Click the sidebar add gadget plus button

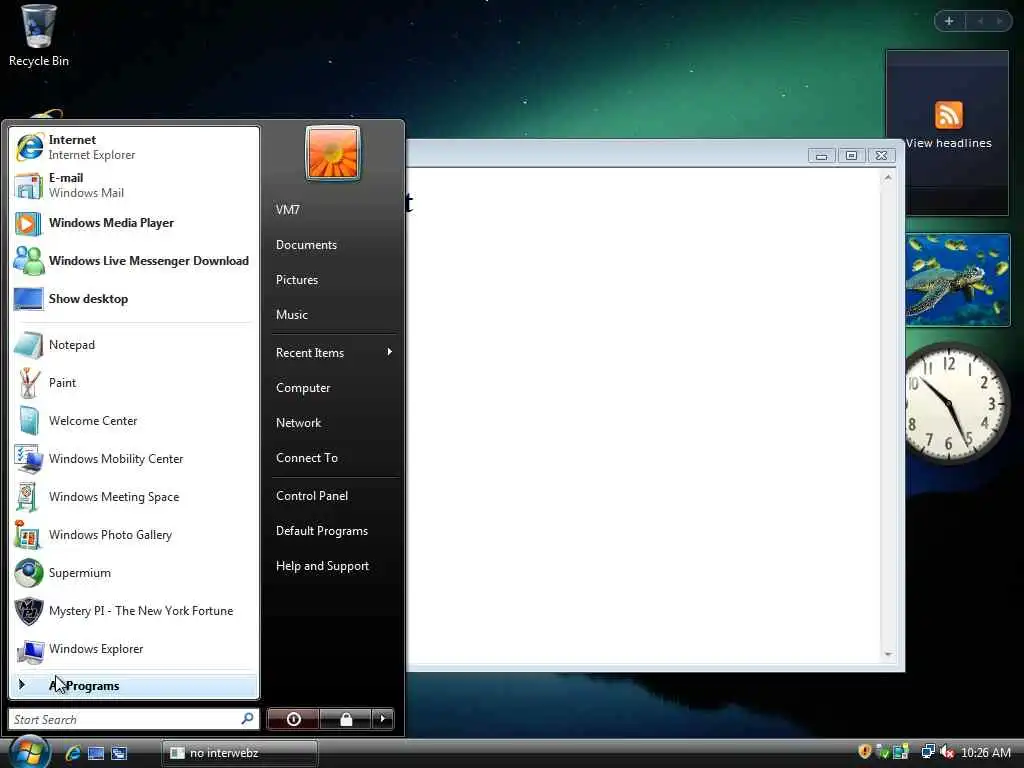click(949, 21)
